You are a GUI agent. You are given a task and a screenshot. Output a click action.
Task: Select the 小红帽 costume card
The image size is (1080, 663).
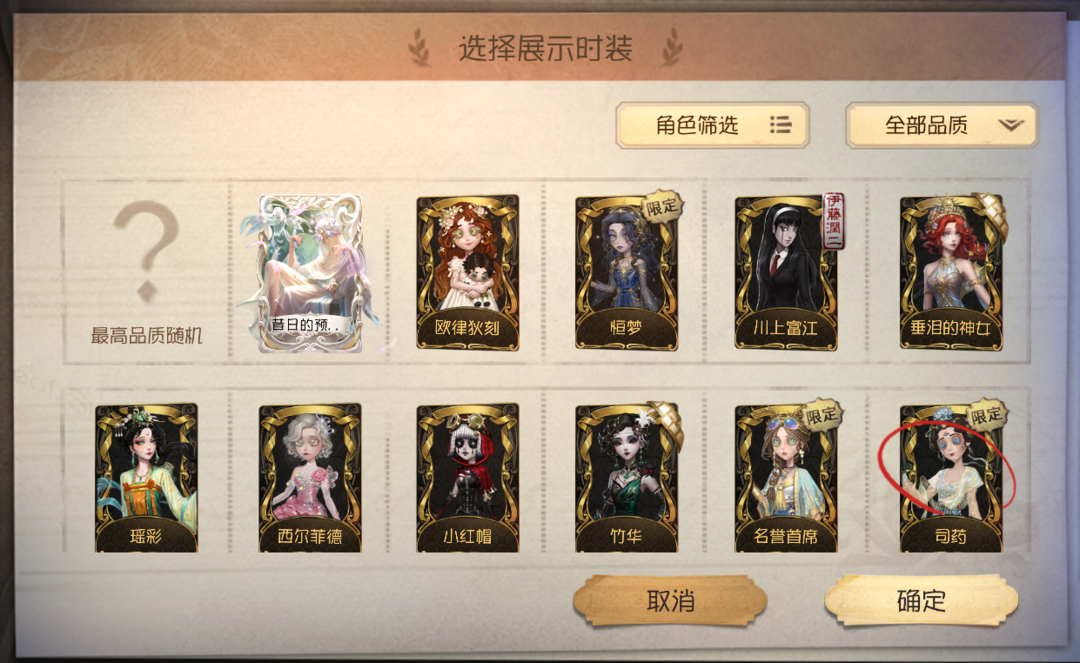click(468, 478)
